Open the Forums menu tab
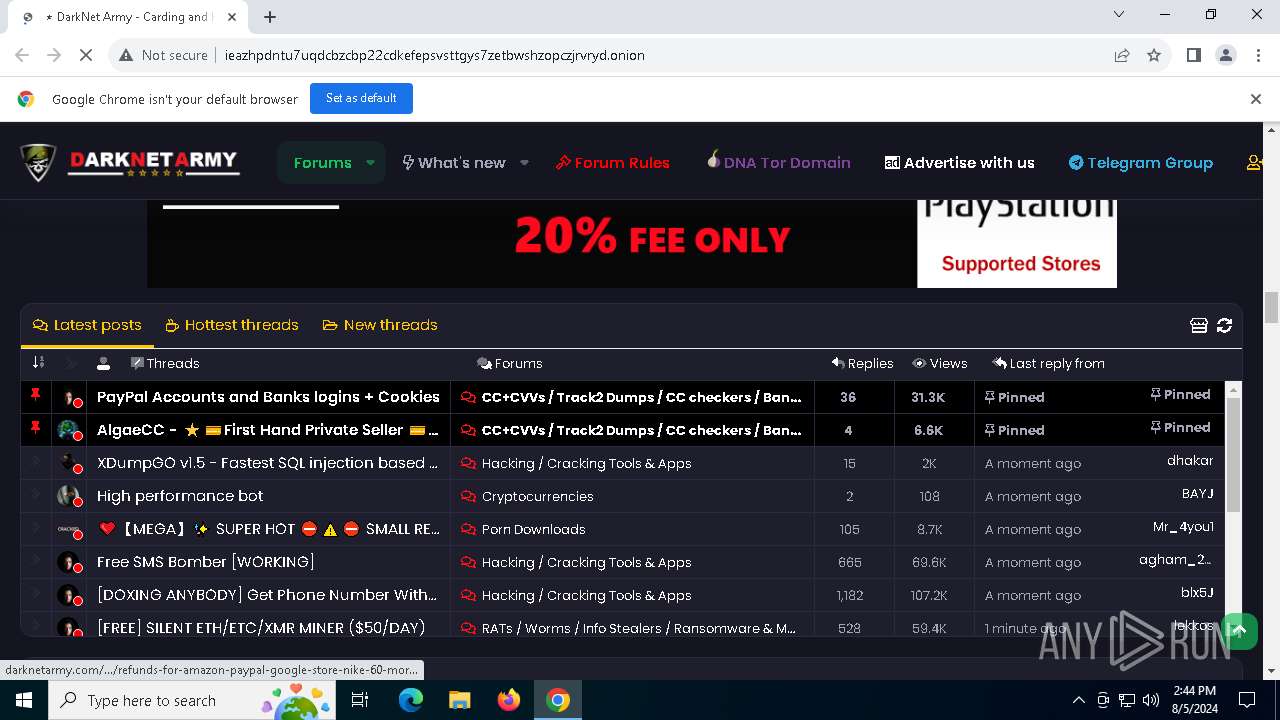Image resolution: width=1280 pixels, height=720 pixels. click(322, 162)
